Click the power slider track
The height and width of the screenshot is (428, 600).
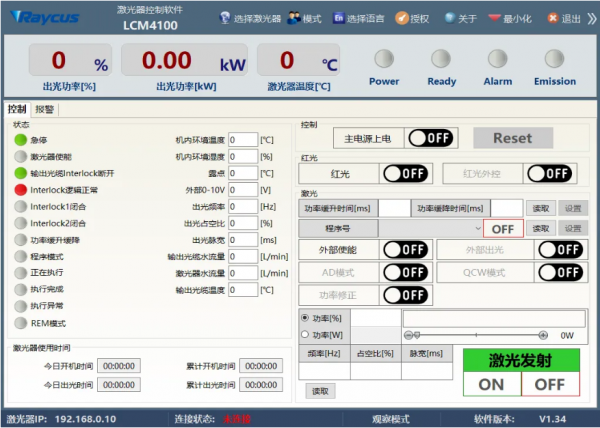[478, 335]
